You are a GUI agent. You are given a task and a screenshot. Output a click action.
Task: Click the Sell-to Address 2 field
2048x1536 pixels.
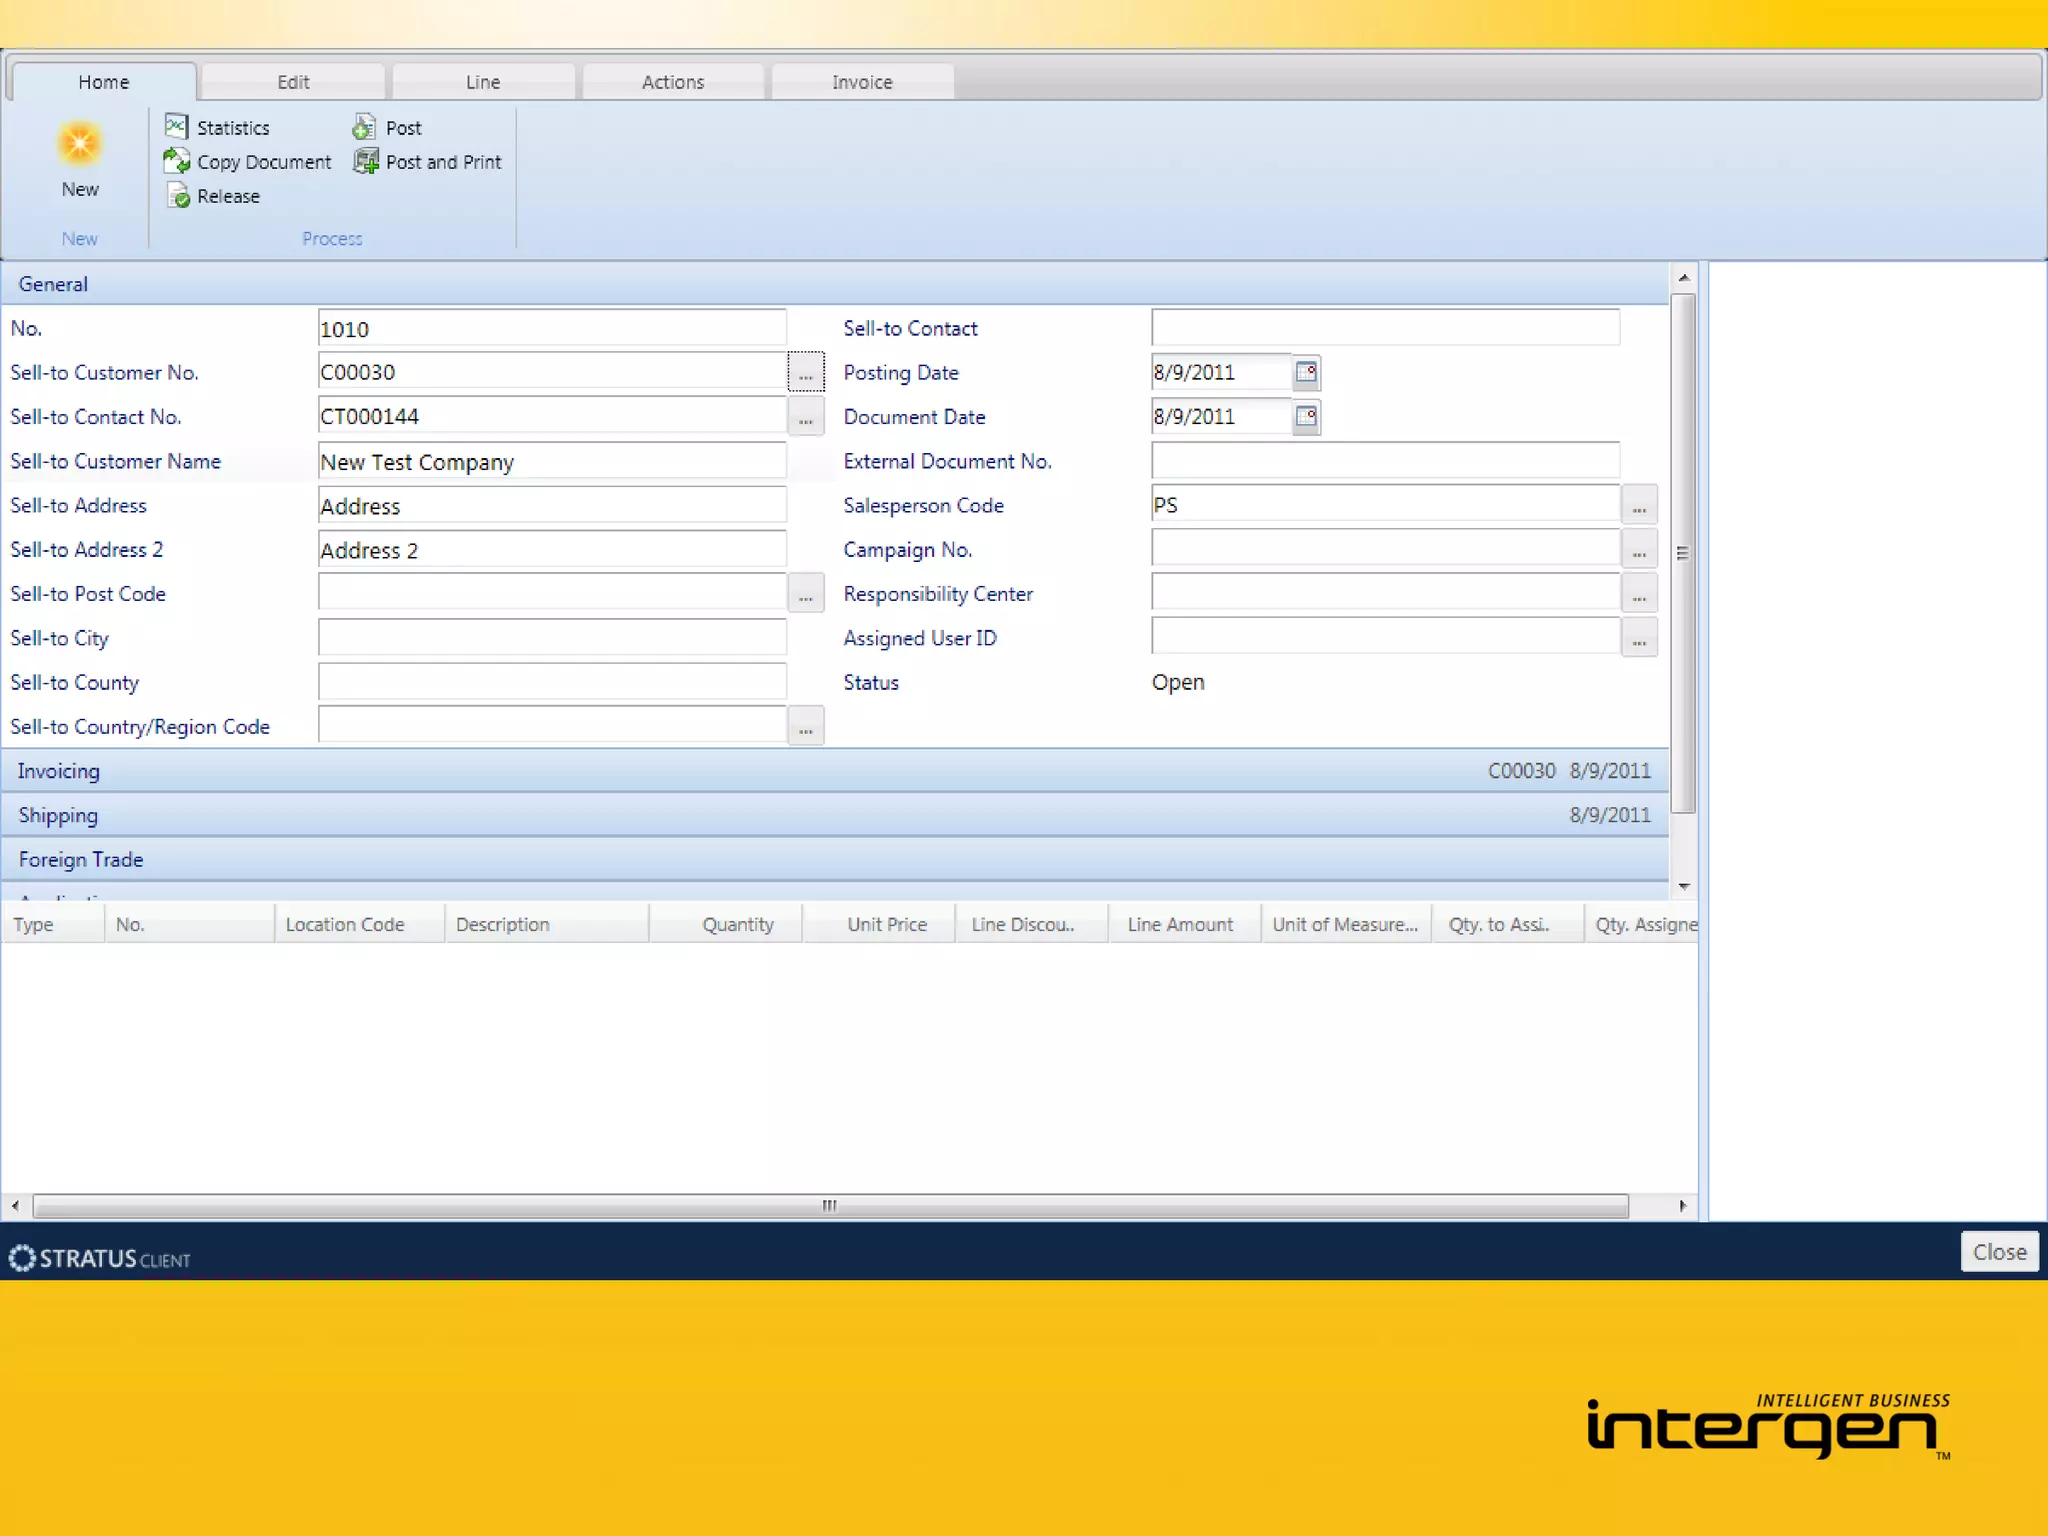pos(552,549)
